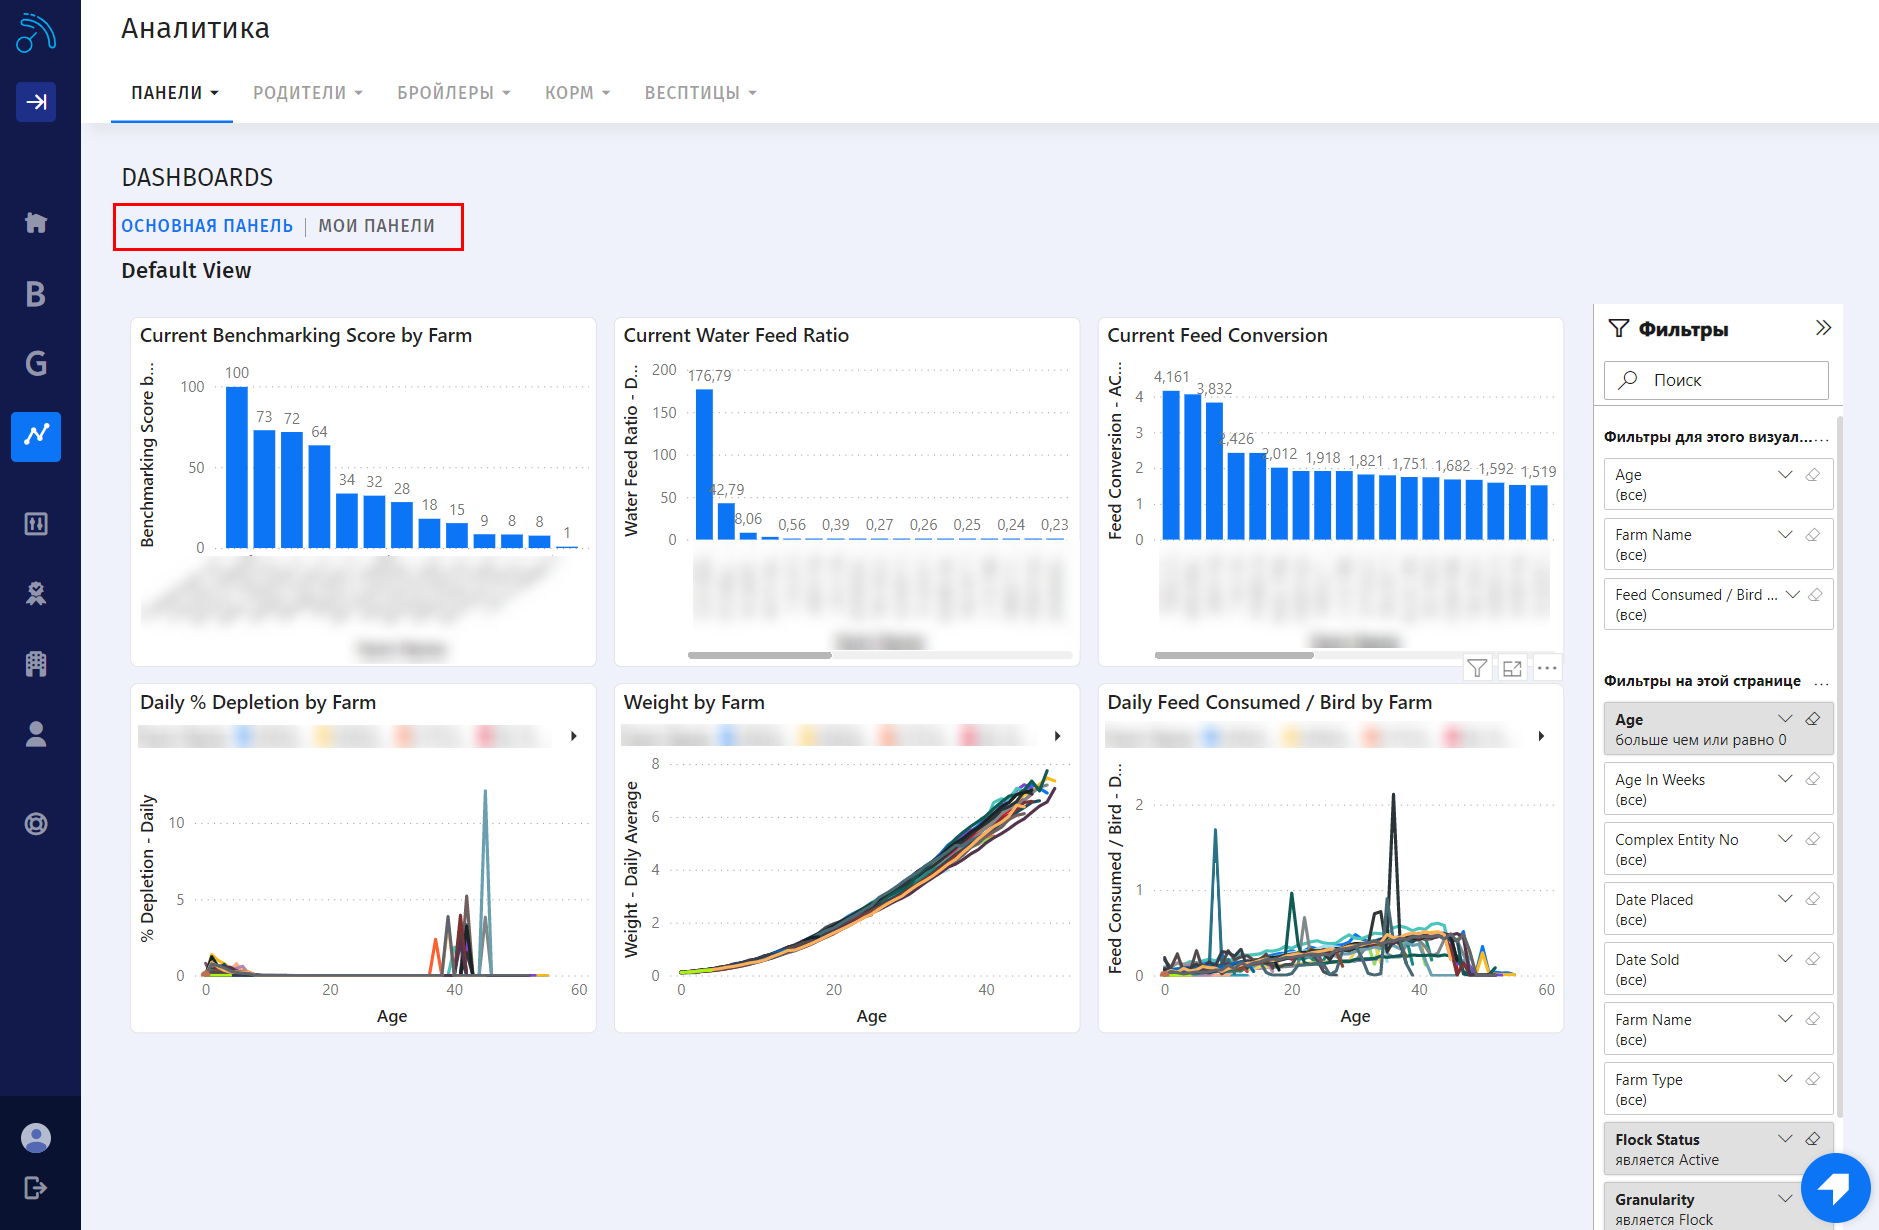The image size is (1879, 1230).
Task: Open the award badge sidebar icon
Action: coord(36,593)
